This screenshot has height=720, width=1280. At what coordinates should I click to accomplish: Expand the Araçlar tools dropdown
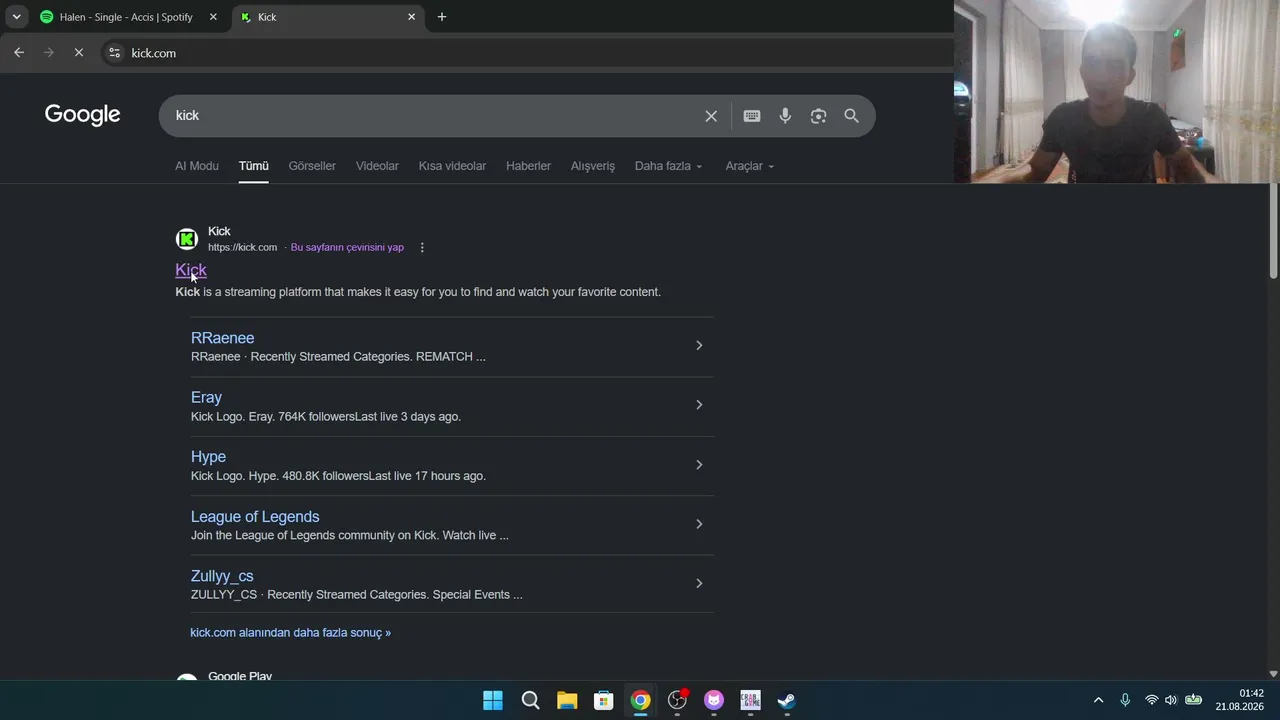coord(749,166)
